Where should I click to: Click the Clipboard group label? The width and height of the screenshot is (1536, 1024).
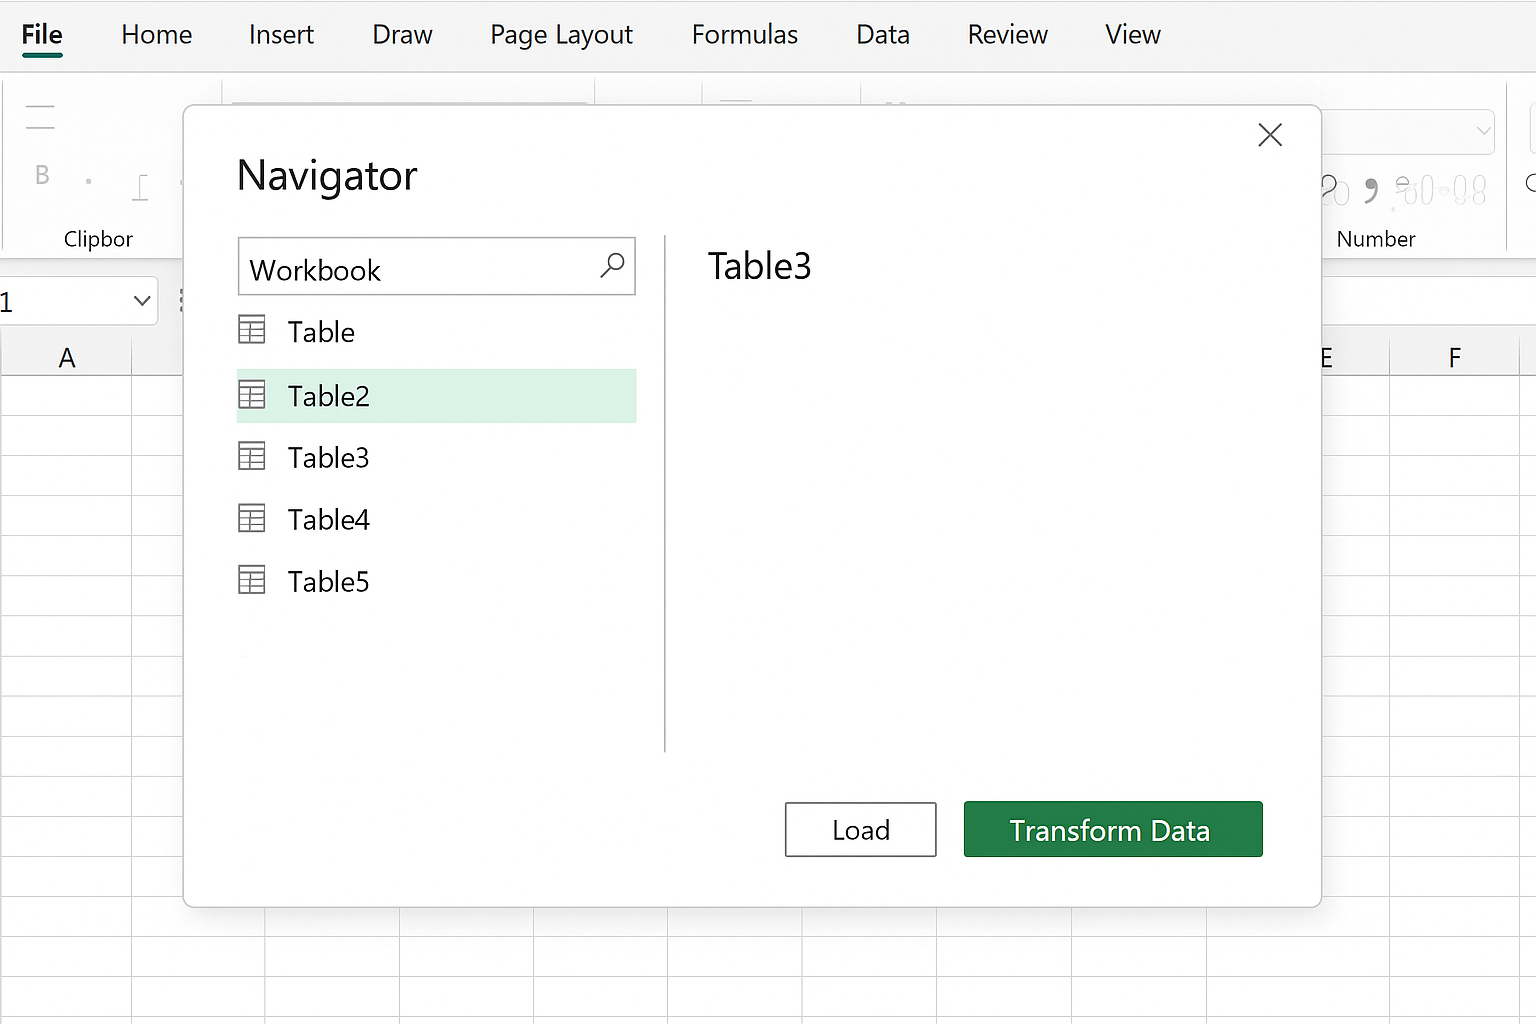(98, 239)
